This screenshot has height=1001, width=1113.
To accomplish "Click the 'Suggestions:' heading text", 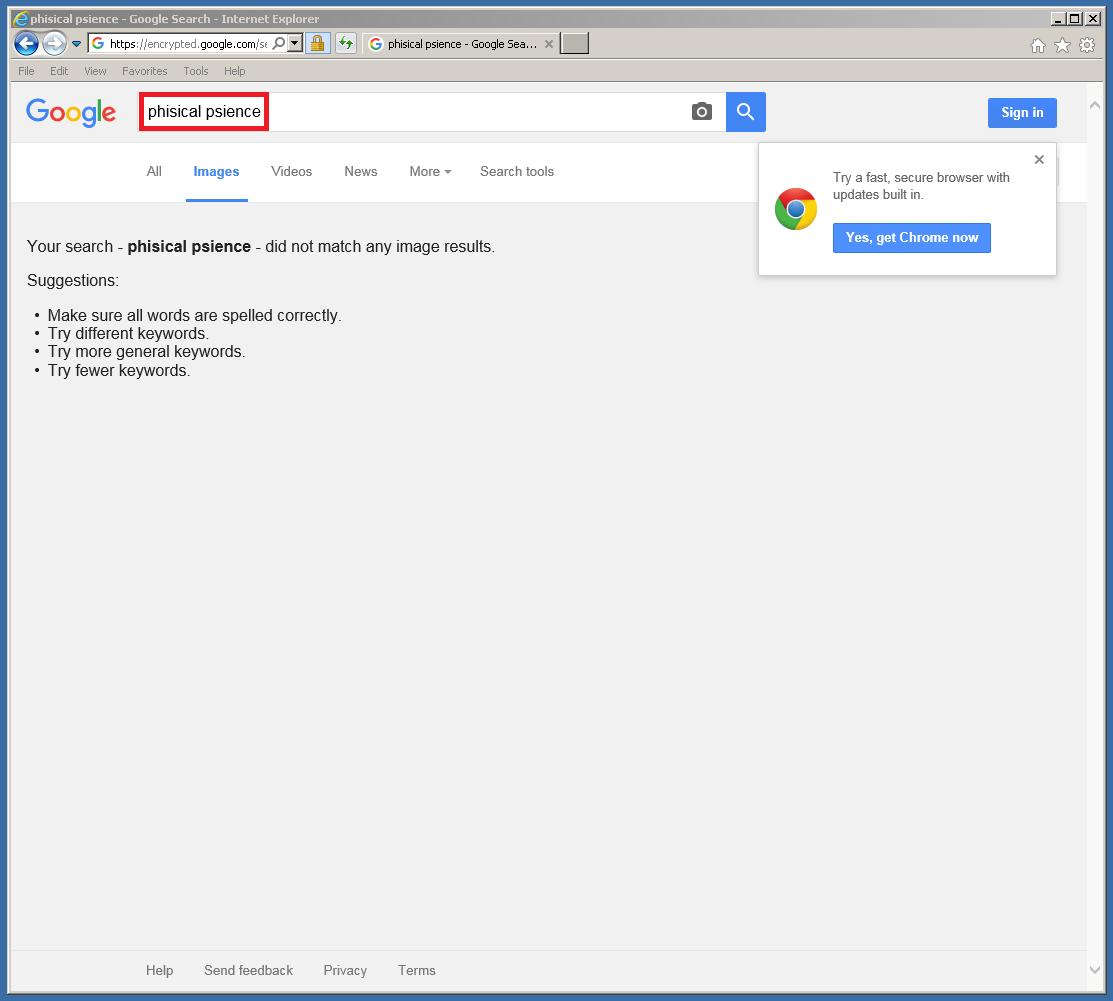I will (x=73, y=280).
